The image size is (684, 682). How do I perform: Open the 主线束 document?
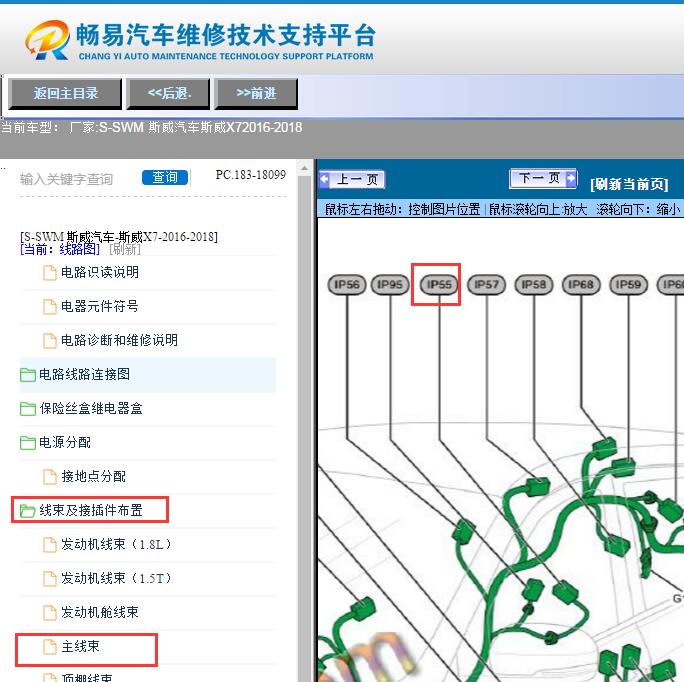(81, 647)
